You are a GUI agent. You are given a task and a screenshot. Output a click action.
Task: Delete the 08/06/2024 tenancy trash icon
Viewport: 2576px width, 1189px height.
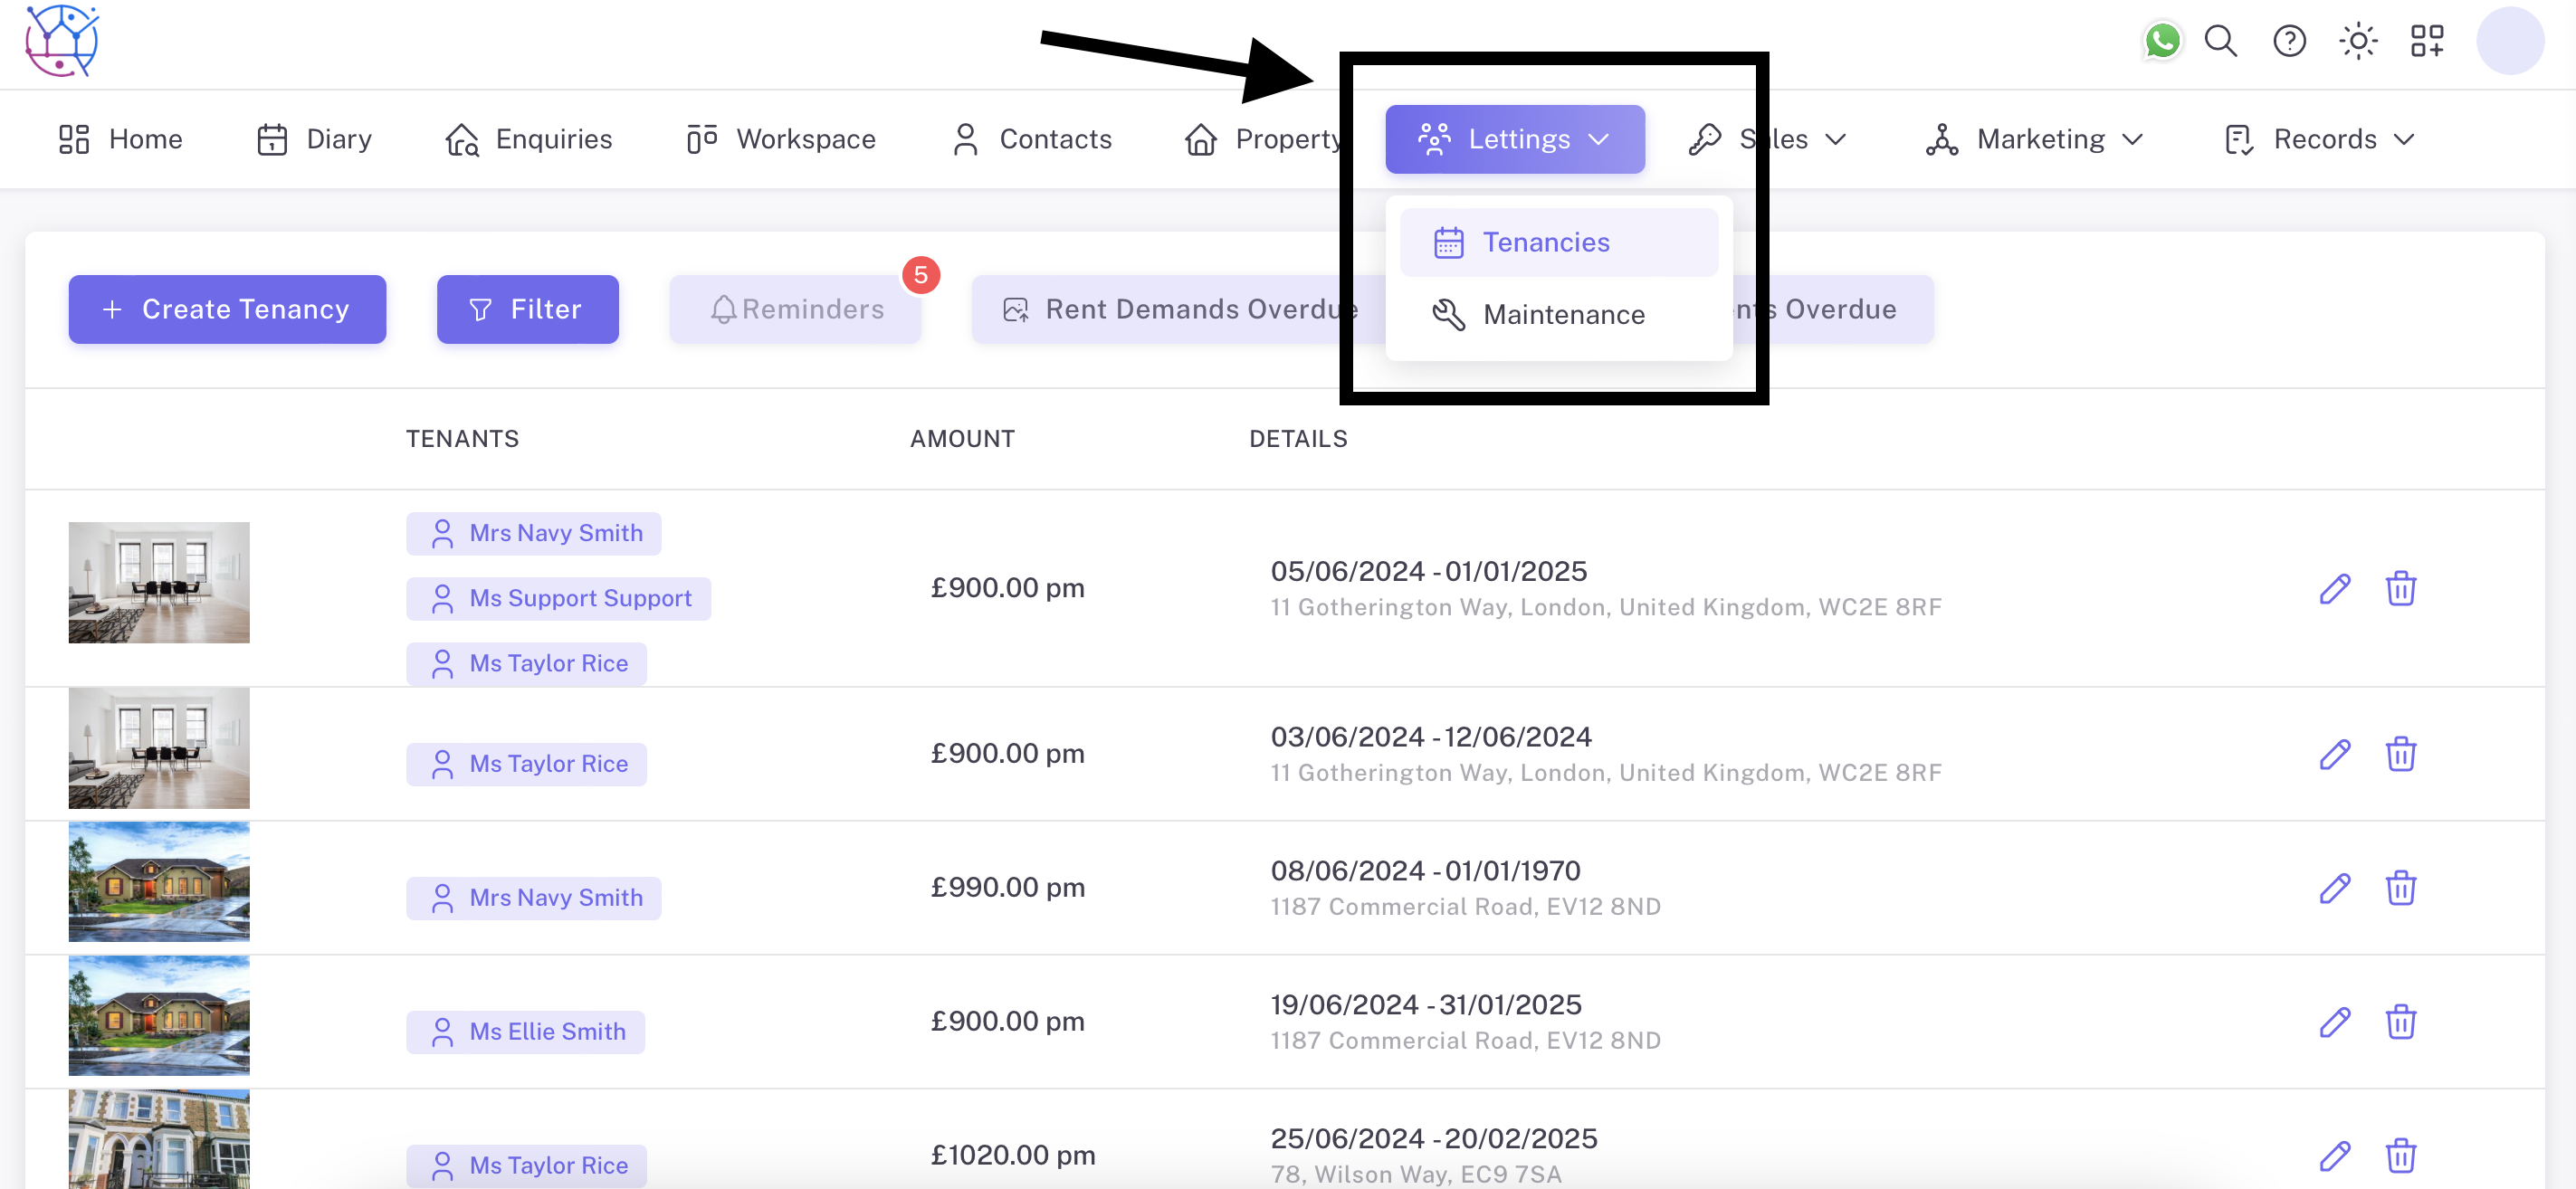point(2400,888)
